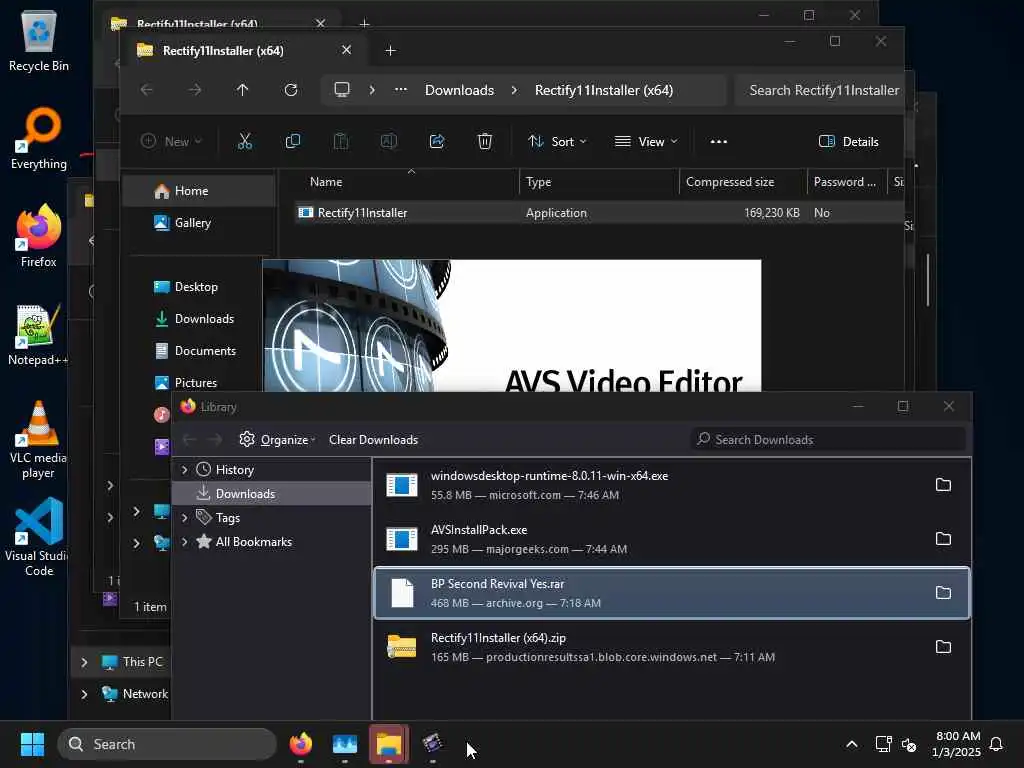Viewport: 1024px width, 768px height.
Task: Open containing folder for windowsdesktop-runtime download
Action: [x=943, y=485]
